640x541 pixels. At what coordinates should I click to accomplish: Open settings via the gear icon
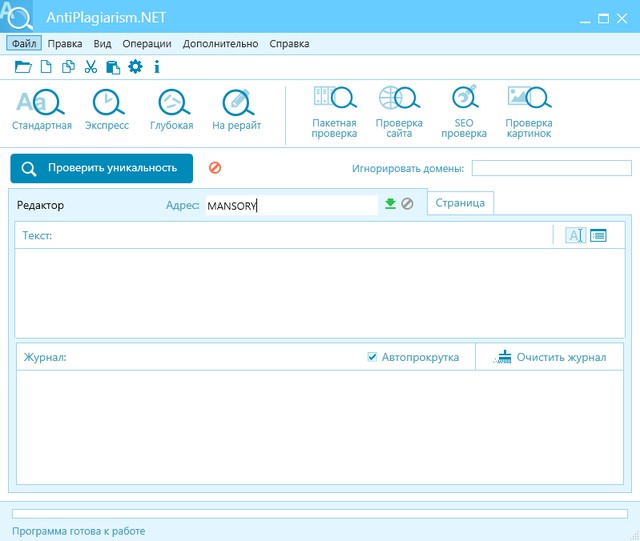coord(135,67)
